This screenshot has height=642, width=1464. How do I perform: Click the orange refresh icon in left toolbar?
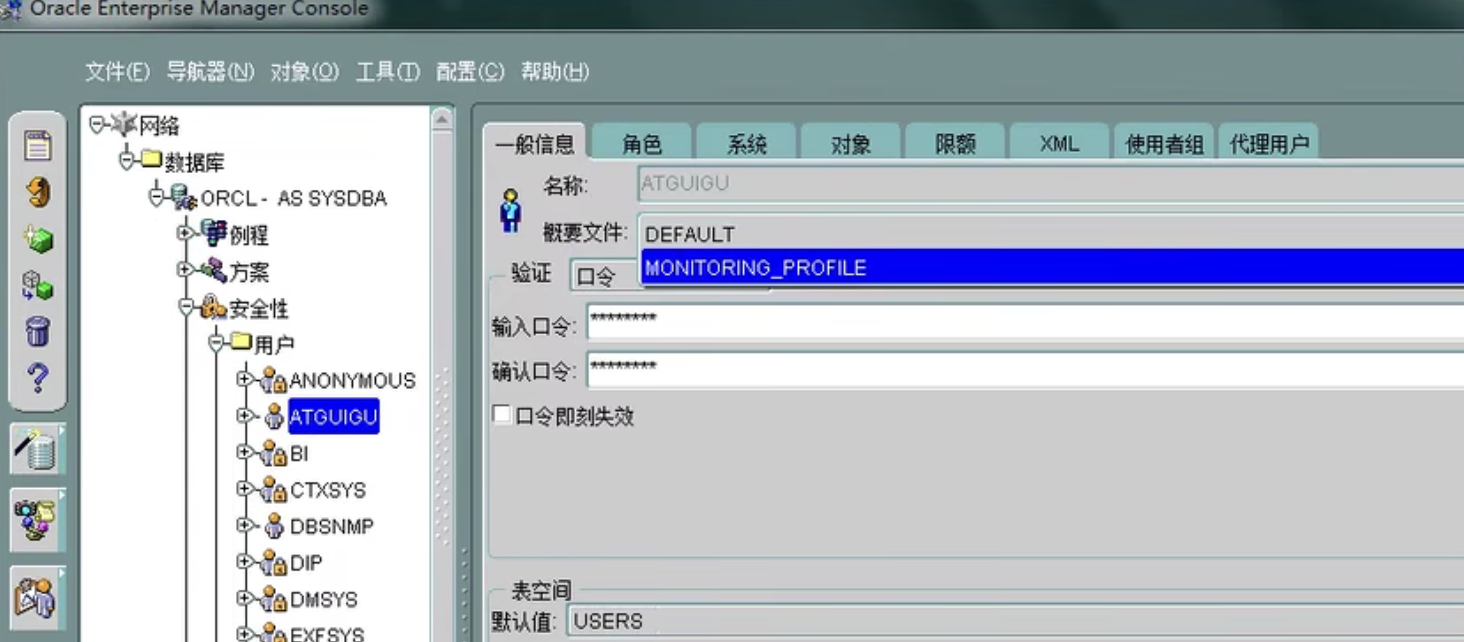click(38, 192)
